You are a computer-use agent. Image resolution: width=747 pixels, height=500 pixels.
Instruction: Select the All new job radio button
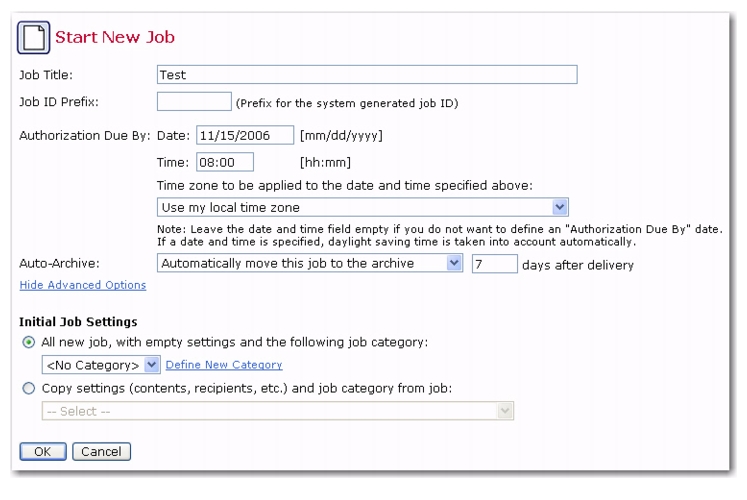[x=29, y=342]
